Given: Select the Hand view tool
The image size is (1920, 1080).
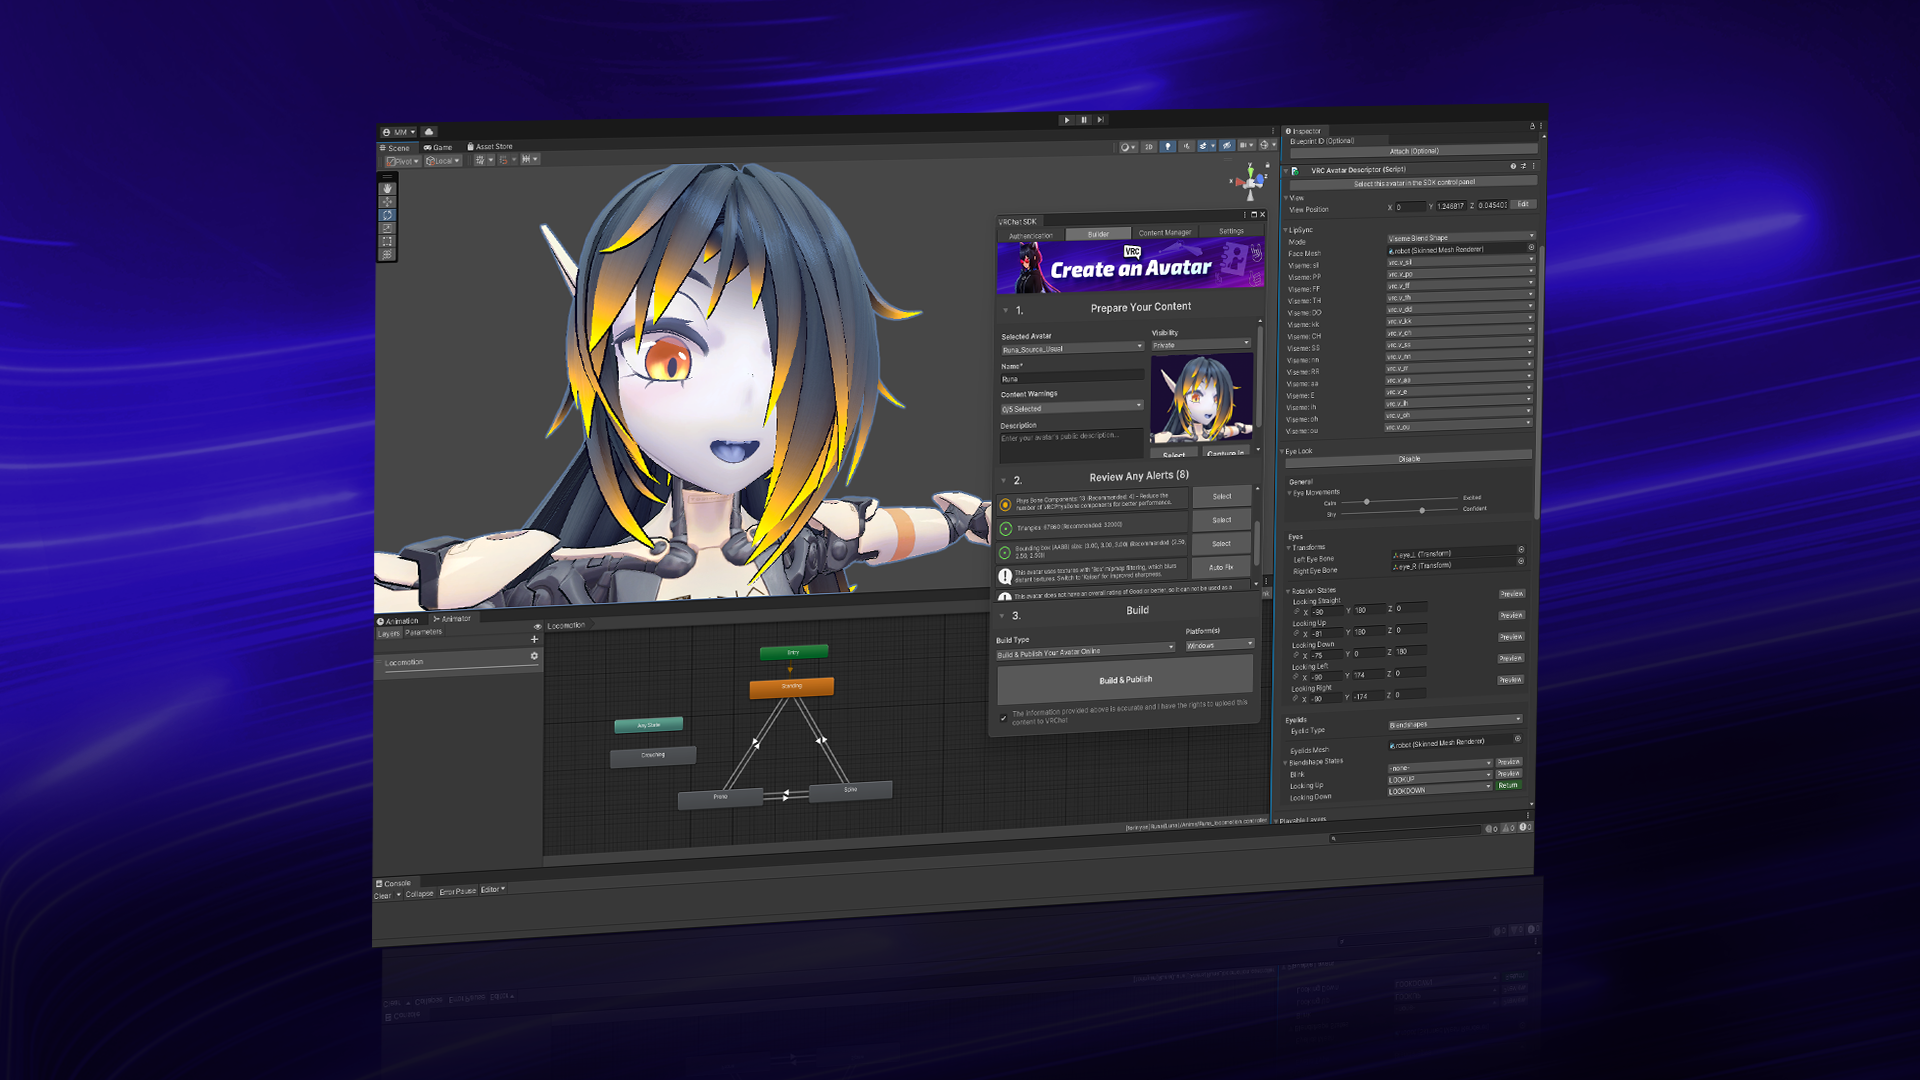Looking at the screenshot, I should [x=387, y=186].
